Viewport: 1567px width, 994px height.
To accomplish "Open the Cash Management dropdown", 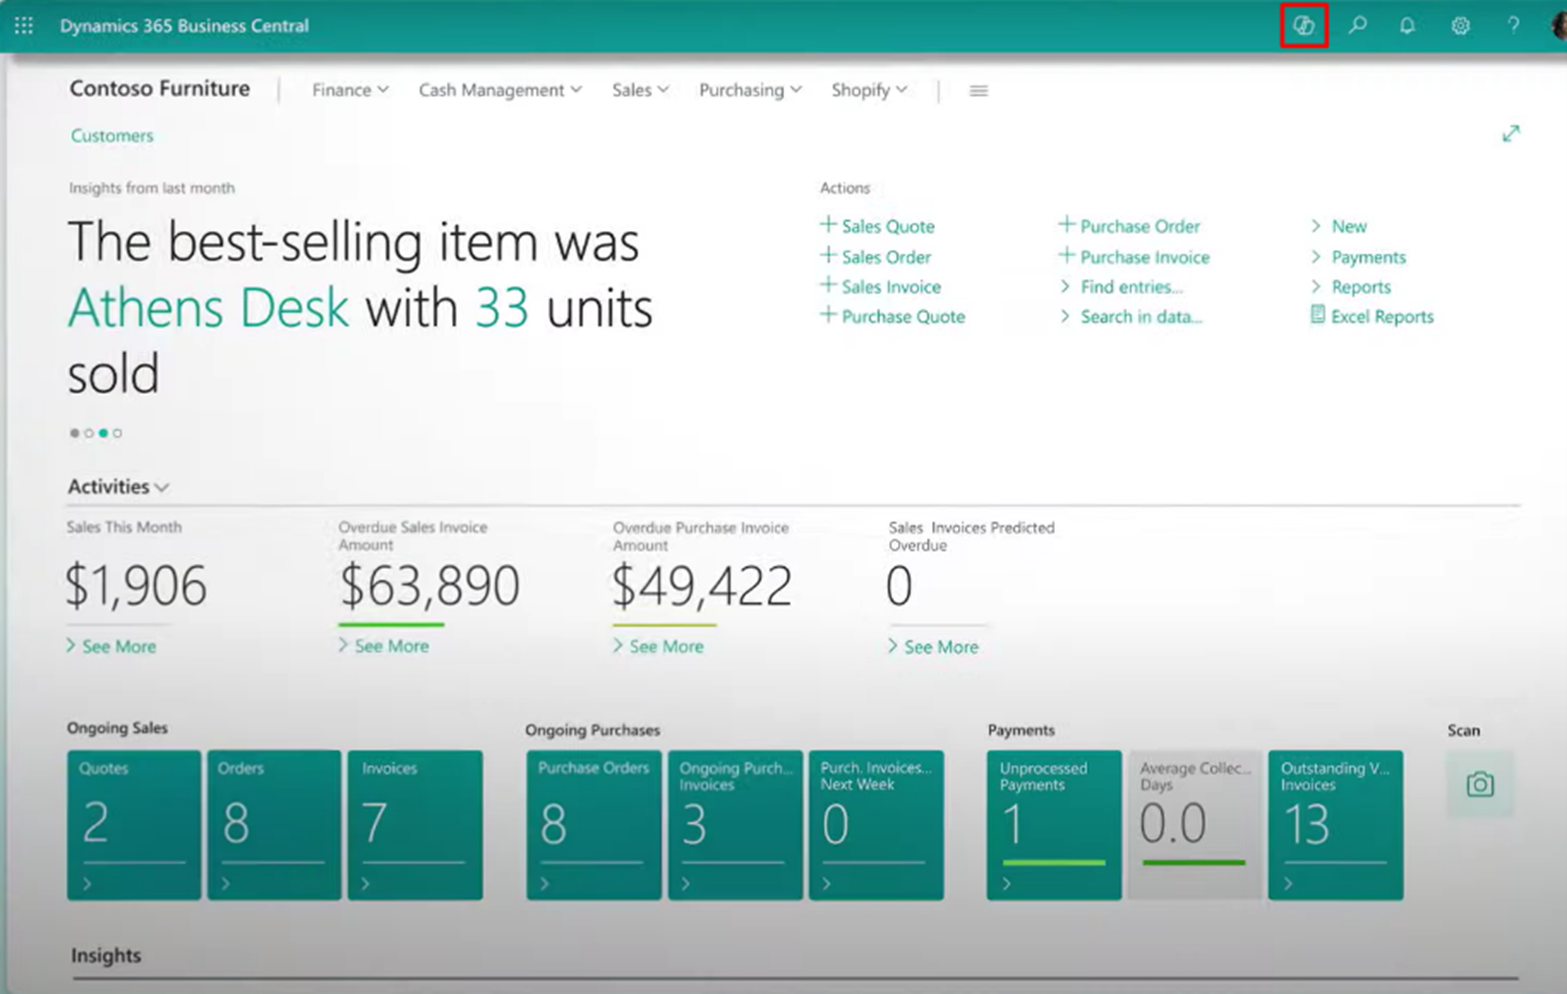I will tap(500, 90).
